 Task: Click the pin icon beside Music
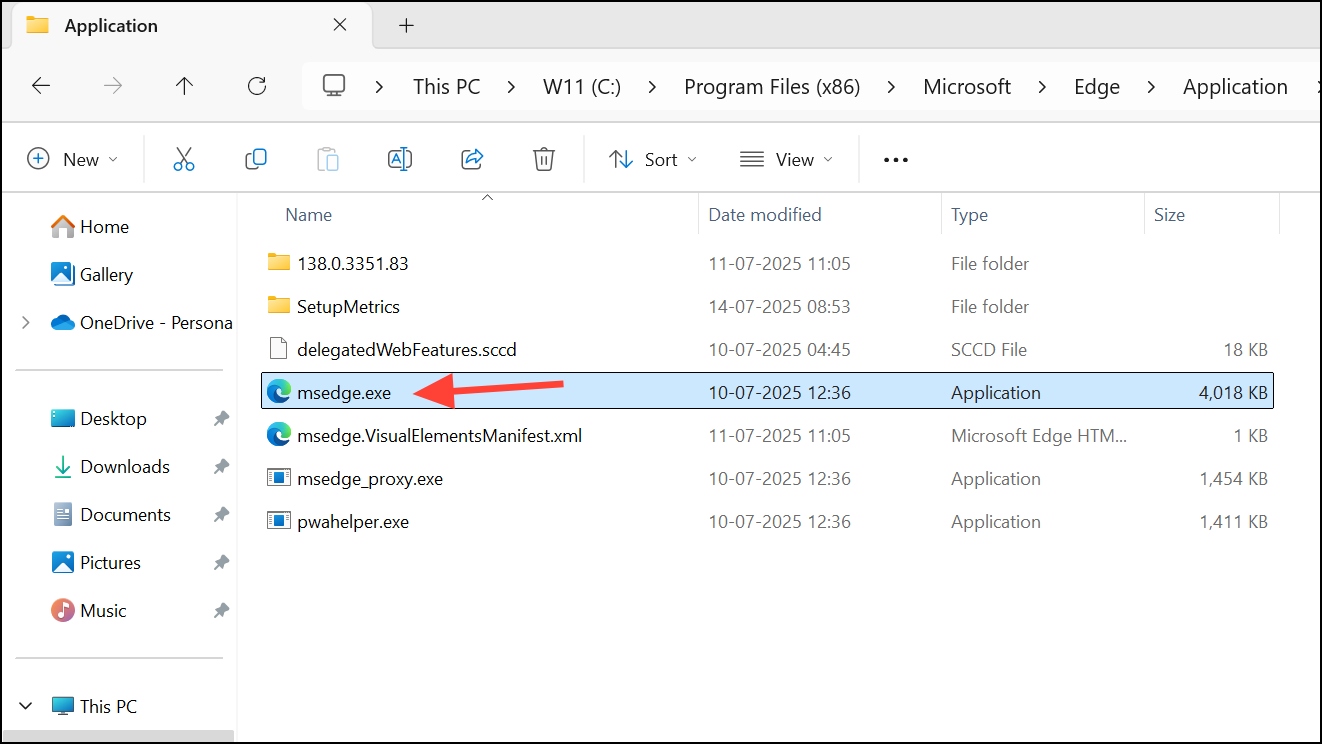tap(221, 611)
